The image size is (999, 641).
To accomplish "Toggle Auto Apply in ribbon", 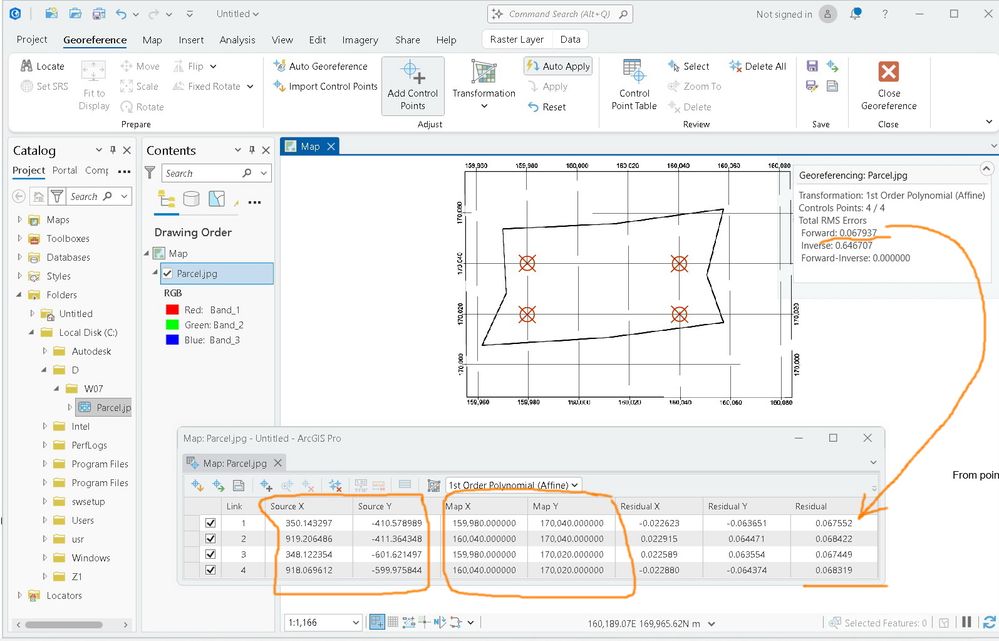I will click(x=558, y=66).
